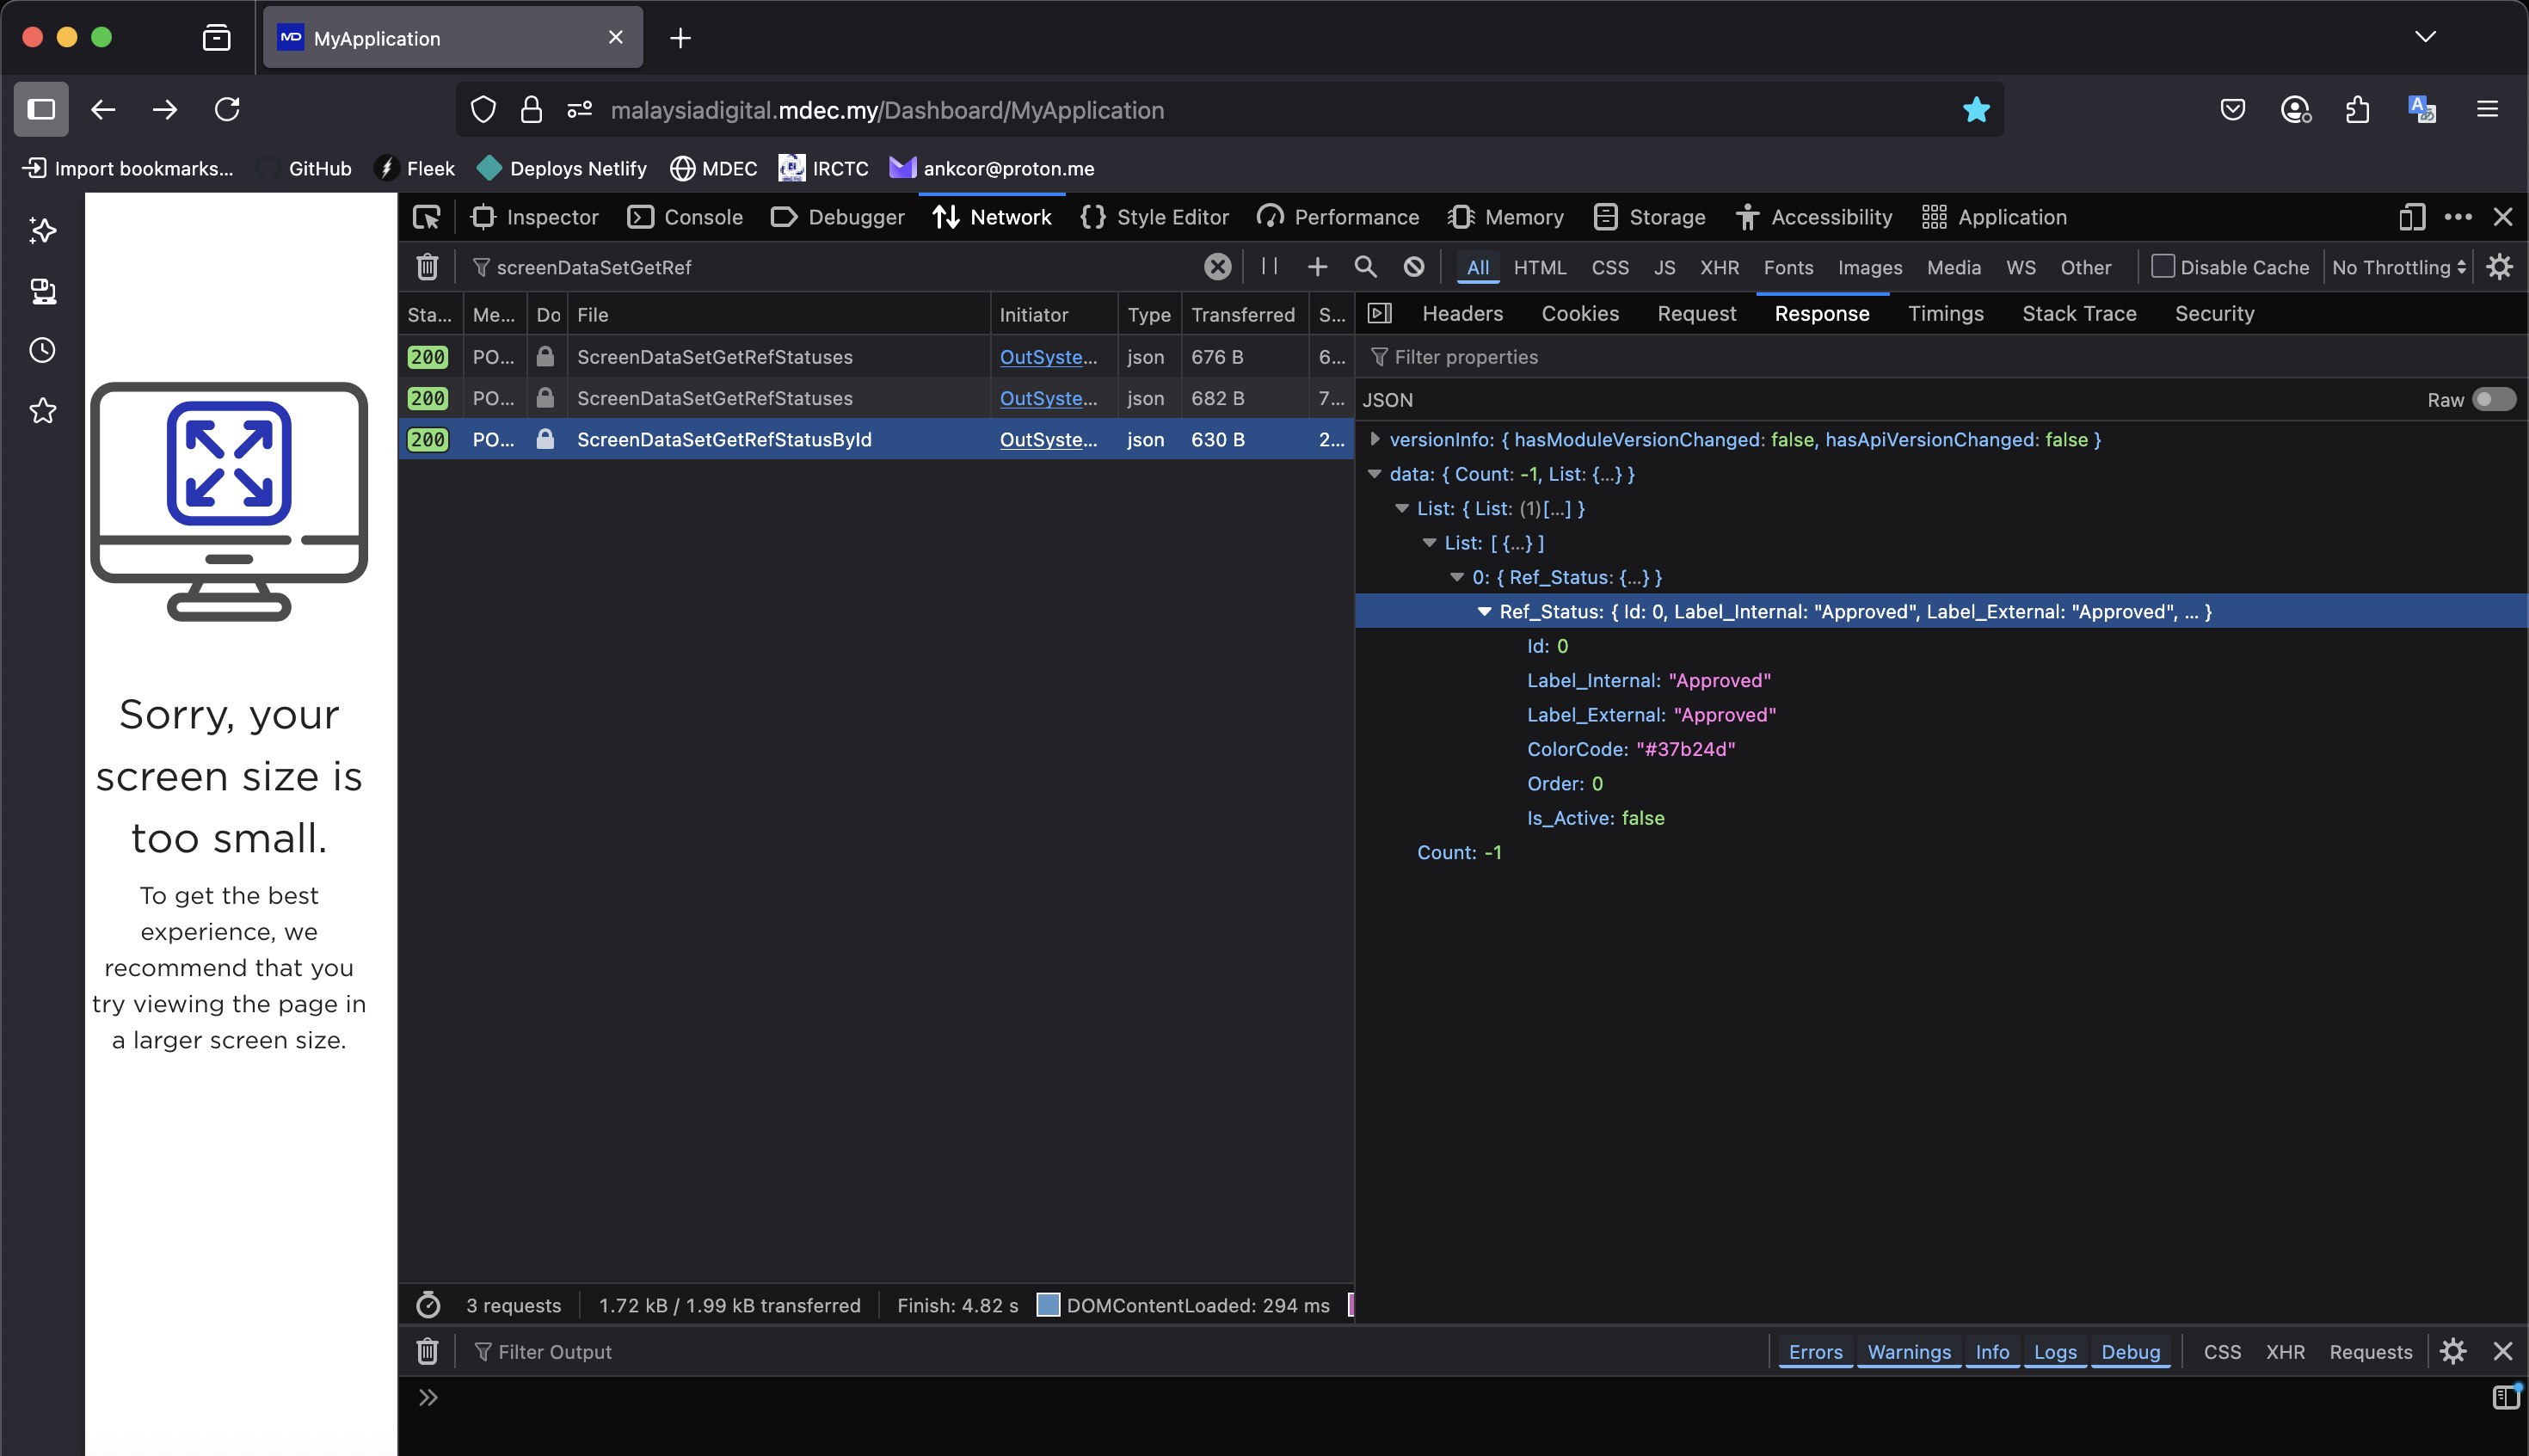Image resolution: width=2529 pixels, height=1456 pixels.
Task: Open network search magnifier
Action: (1365, 267)
